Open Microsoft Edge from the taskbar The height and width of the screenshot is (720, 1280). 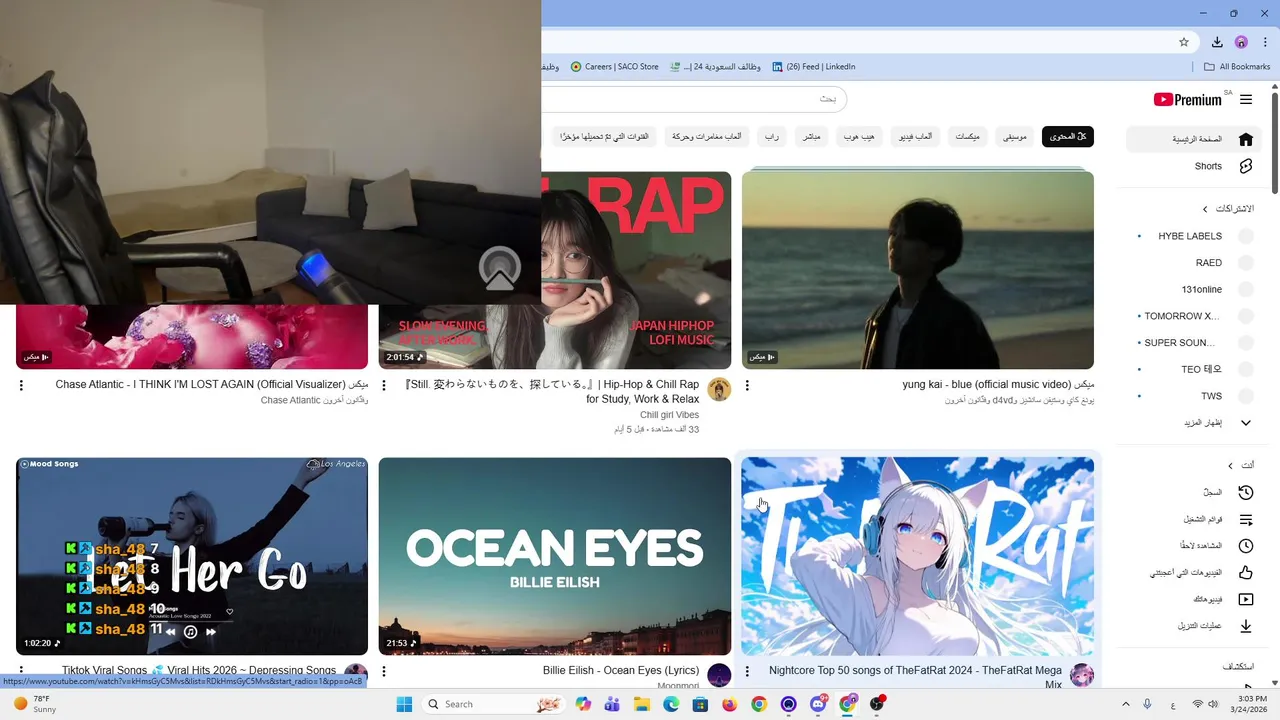point(671,704)
